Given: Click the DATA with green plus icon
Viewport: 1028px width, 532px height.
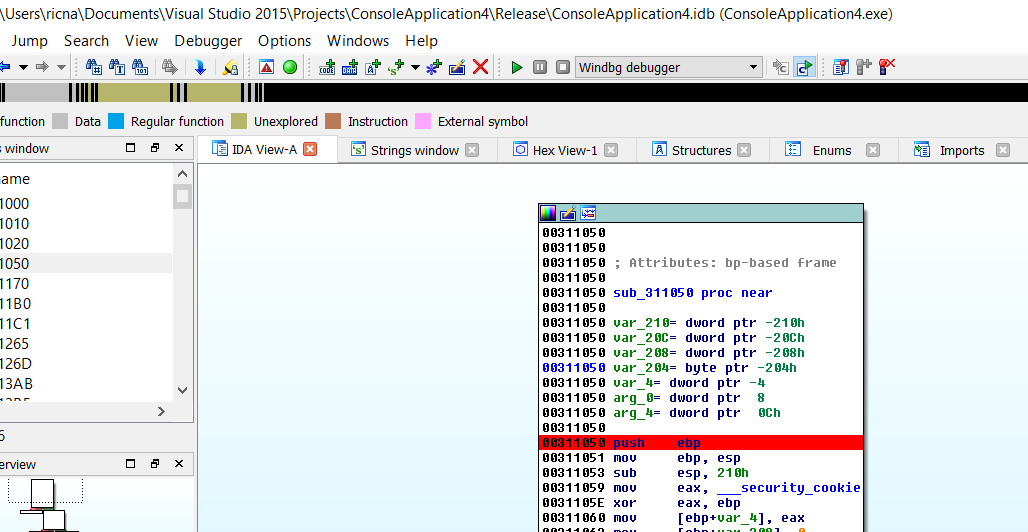Looking at the screenshot, I should 350,67.
